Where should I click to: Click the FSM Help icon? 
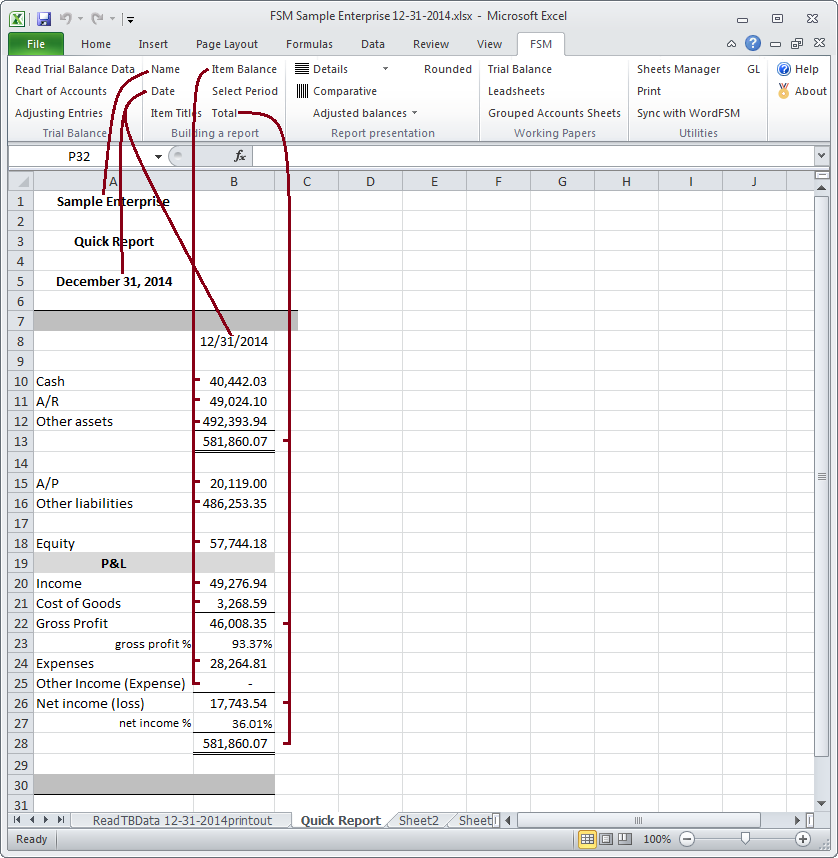pos(784,69)
